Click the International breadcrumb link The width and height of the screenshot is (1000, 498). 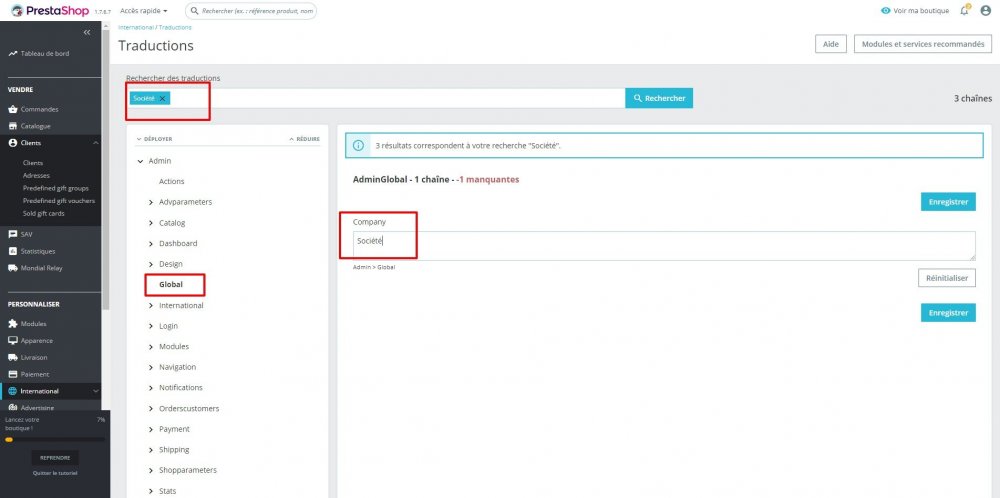click(x=136, y=27)
